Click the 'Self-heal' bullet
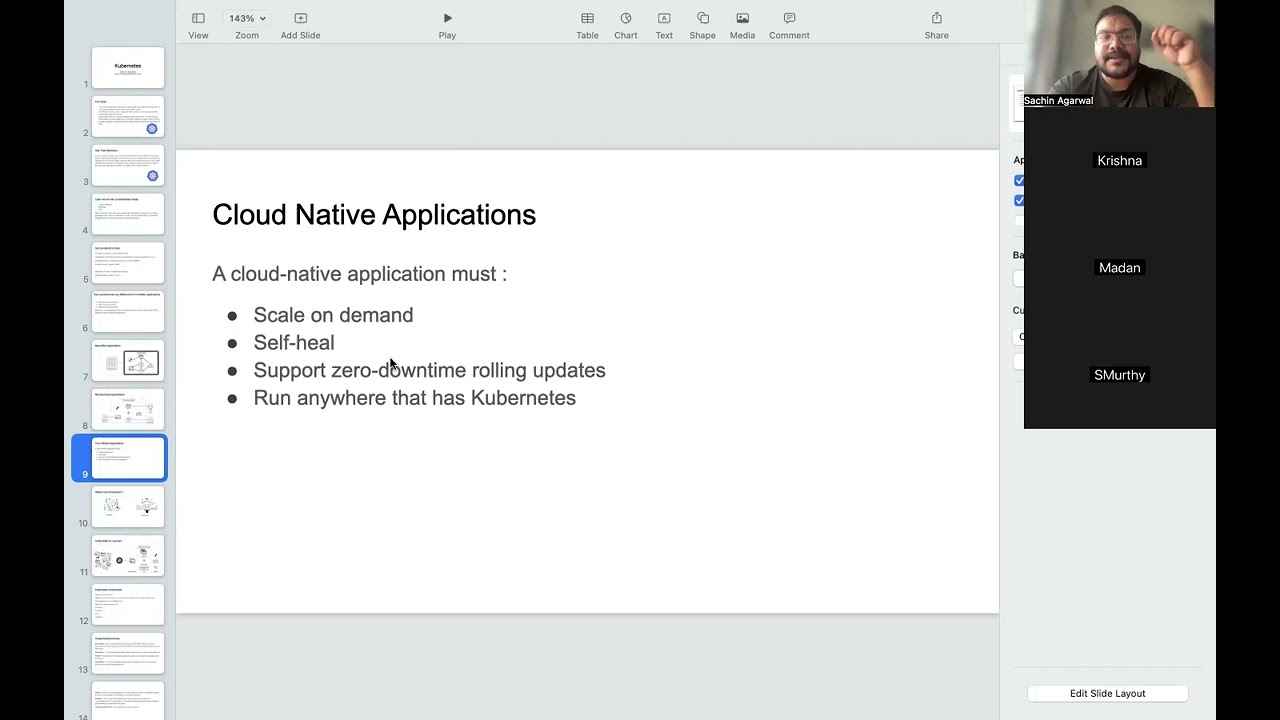Image resolution: width=1280 pixels, height=720 pixels. pos(294,343)
